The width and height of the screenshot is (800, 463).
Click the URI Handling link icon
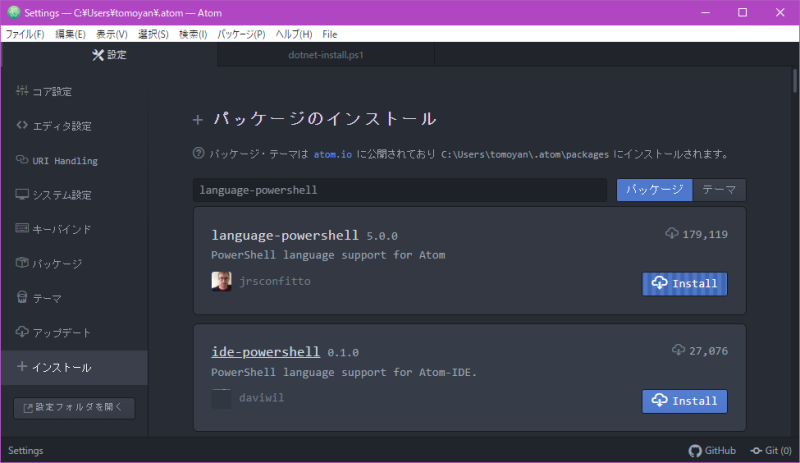pyautogui.click(x=22, y=160)
